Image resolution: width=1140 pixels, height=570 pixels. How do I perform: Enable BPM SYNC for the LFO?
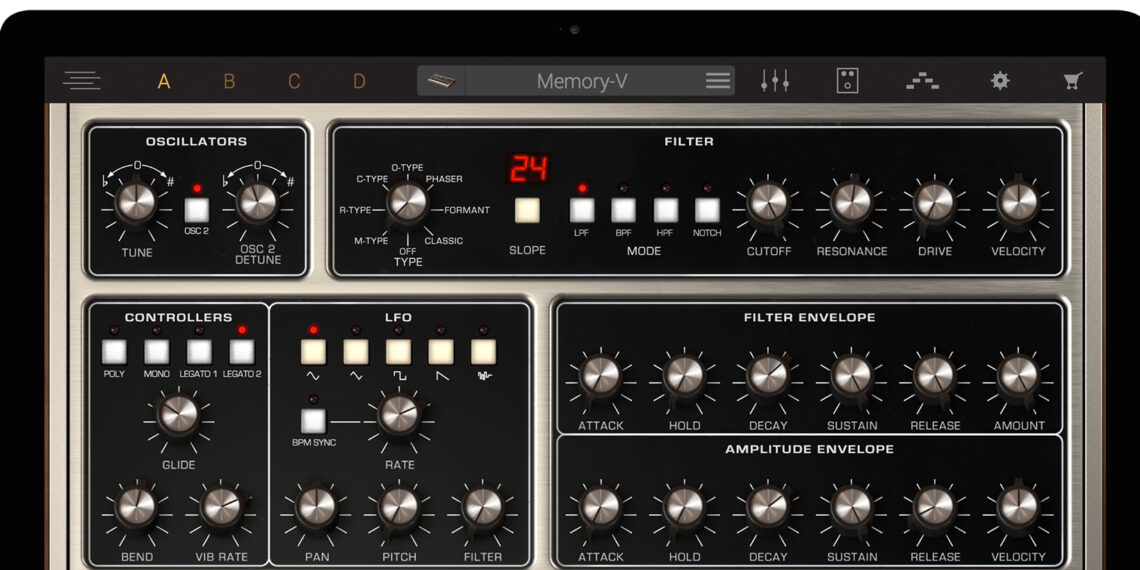coord(314,420)
